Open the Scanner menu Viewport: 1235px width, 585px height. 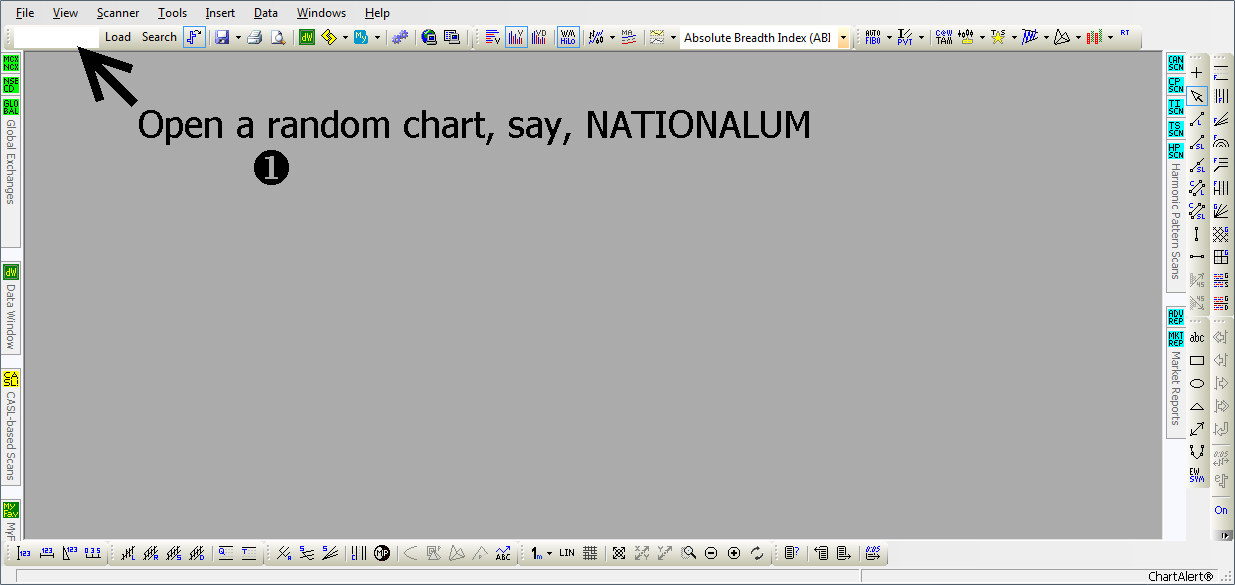tap(118, 13)
